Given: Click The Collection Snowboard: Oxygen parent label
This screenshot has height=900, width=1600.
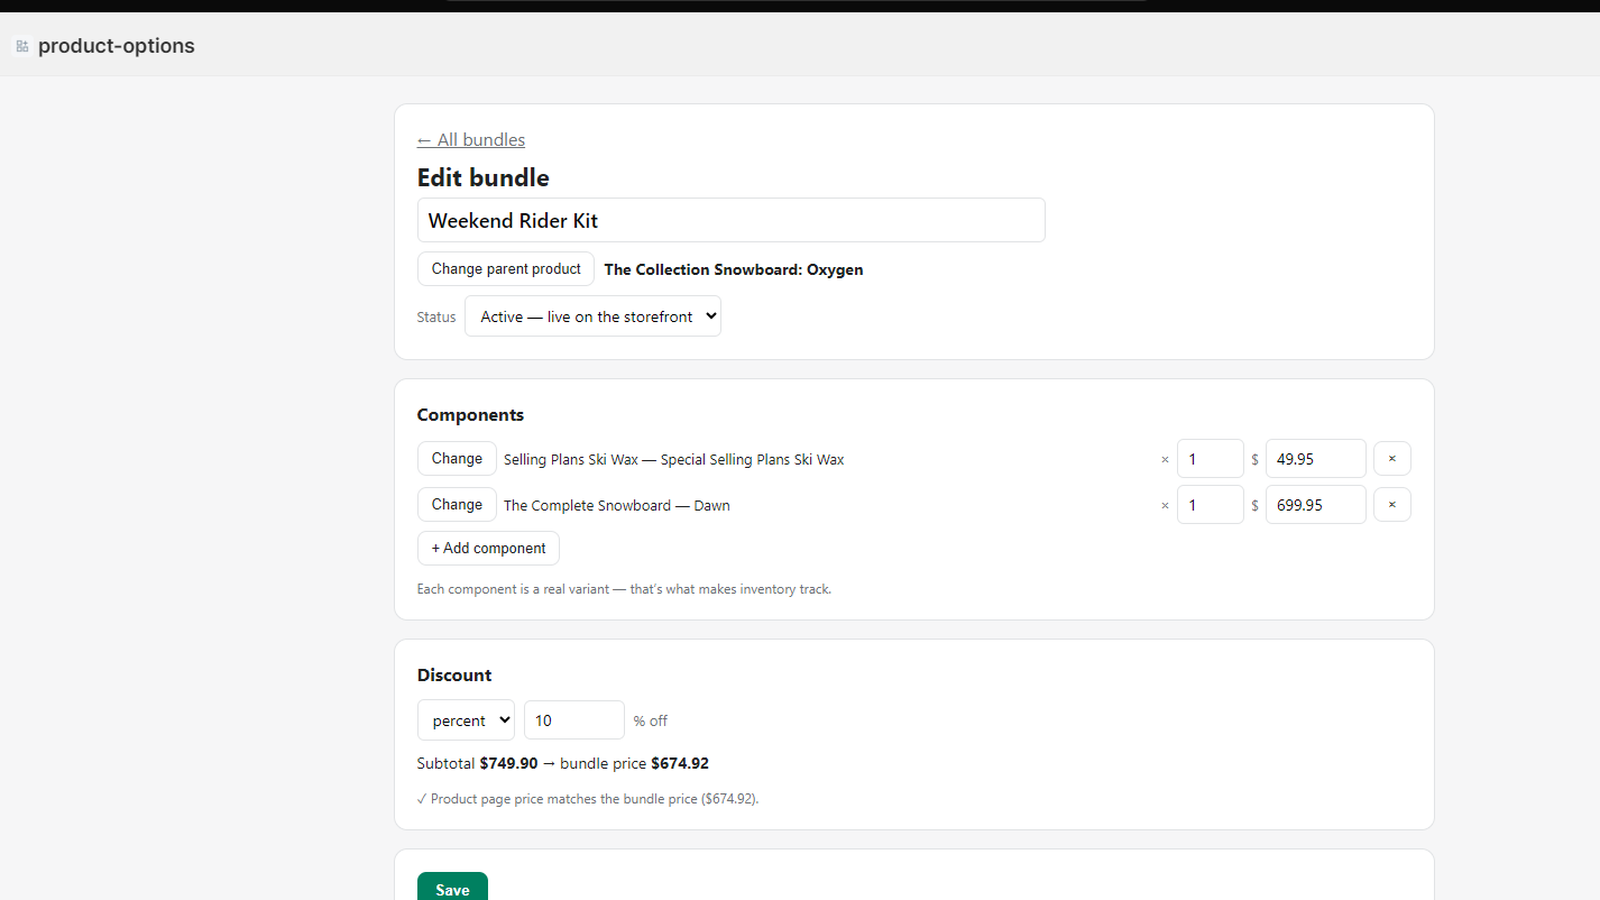Looking at the screenshot, I should 733,270.
